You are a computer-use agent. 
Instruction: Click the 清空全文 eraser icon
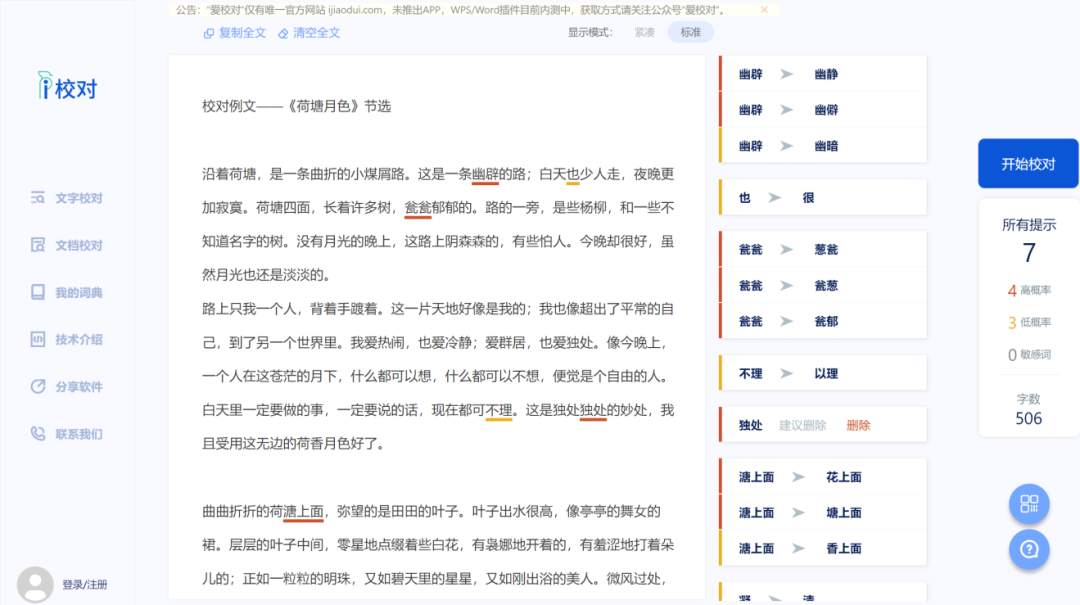pos(283,33)
